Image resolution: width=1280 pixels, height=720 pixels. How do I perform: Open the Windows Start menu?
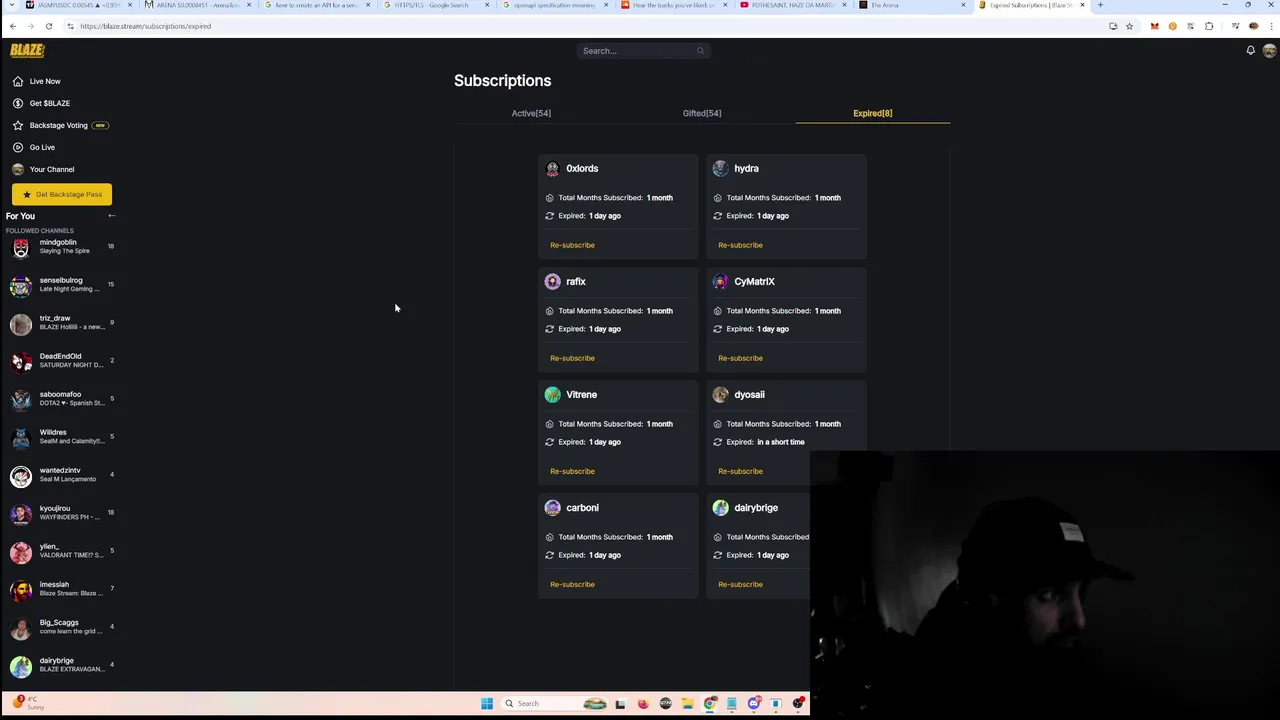[487, 704]
